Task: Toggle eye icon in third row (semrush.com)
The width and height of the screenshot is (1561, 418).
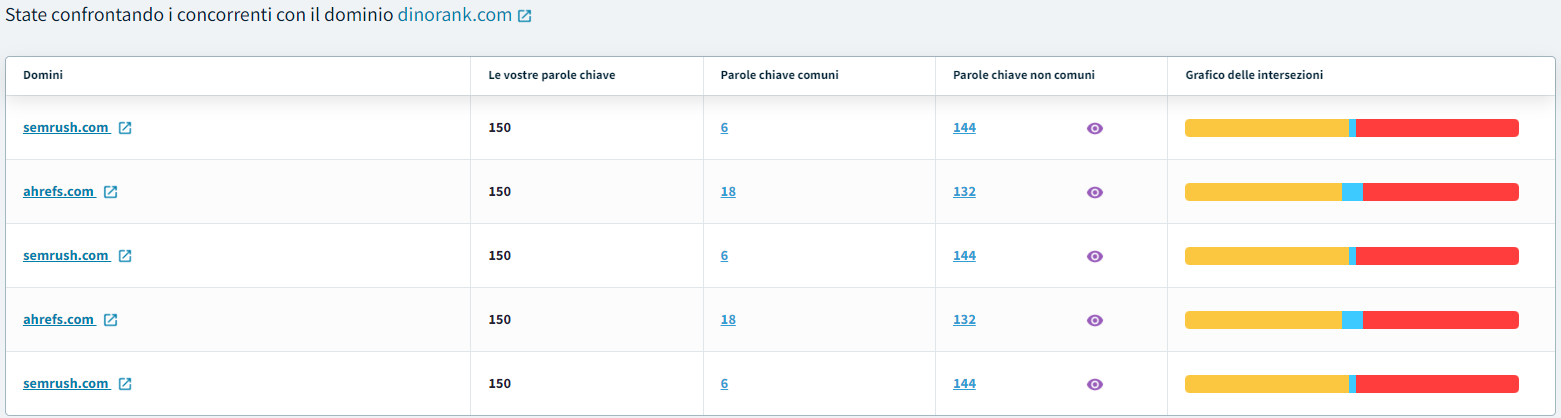Action: (x=1095, y=256)
